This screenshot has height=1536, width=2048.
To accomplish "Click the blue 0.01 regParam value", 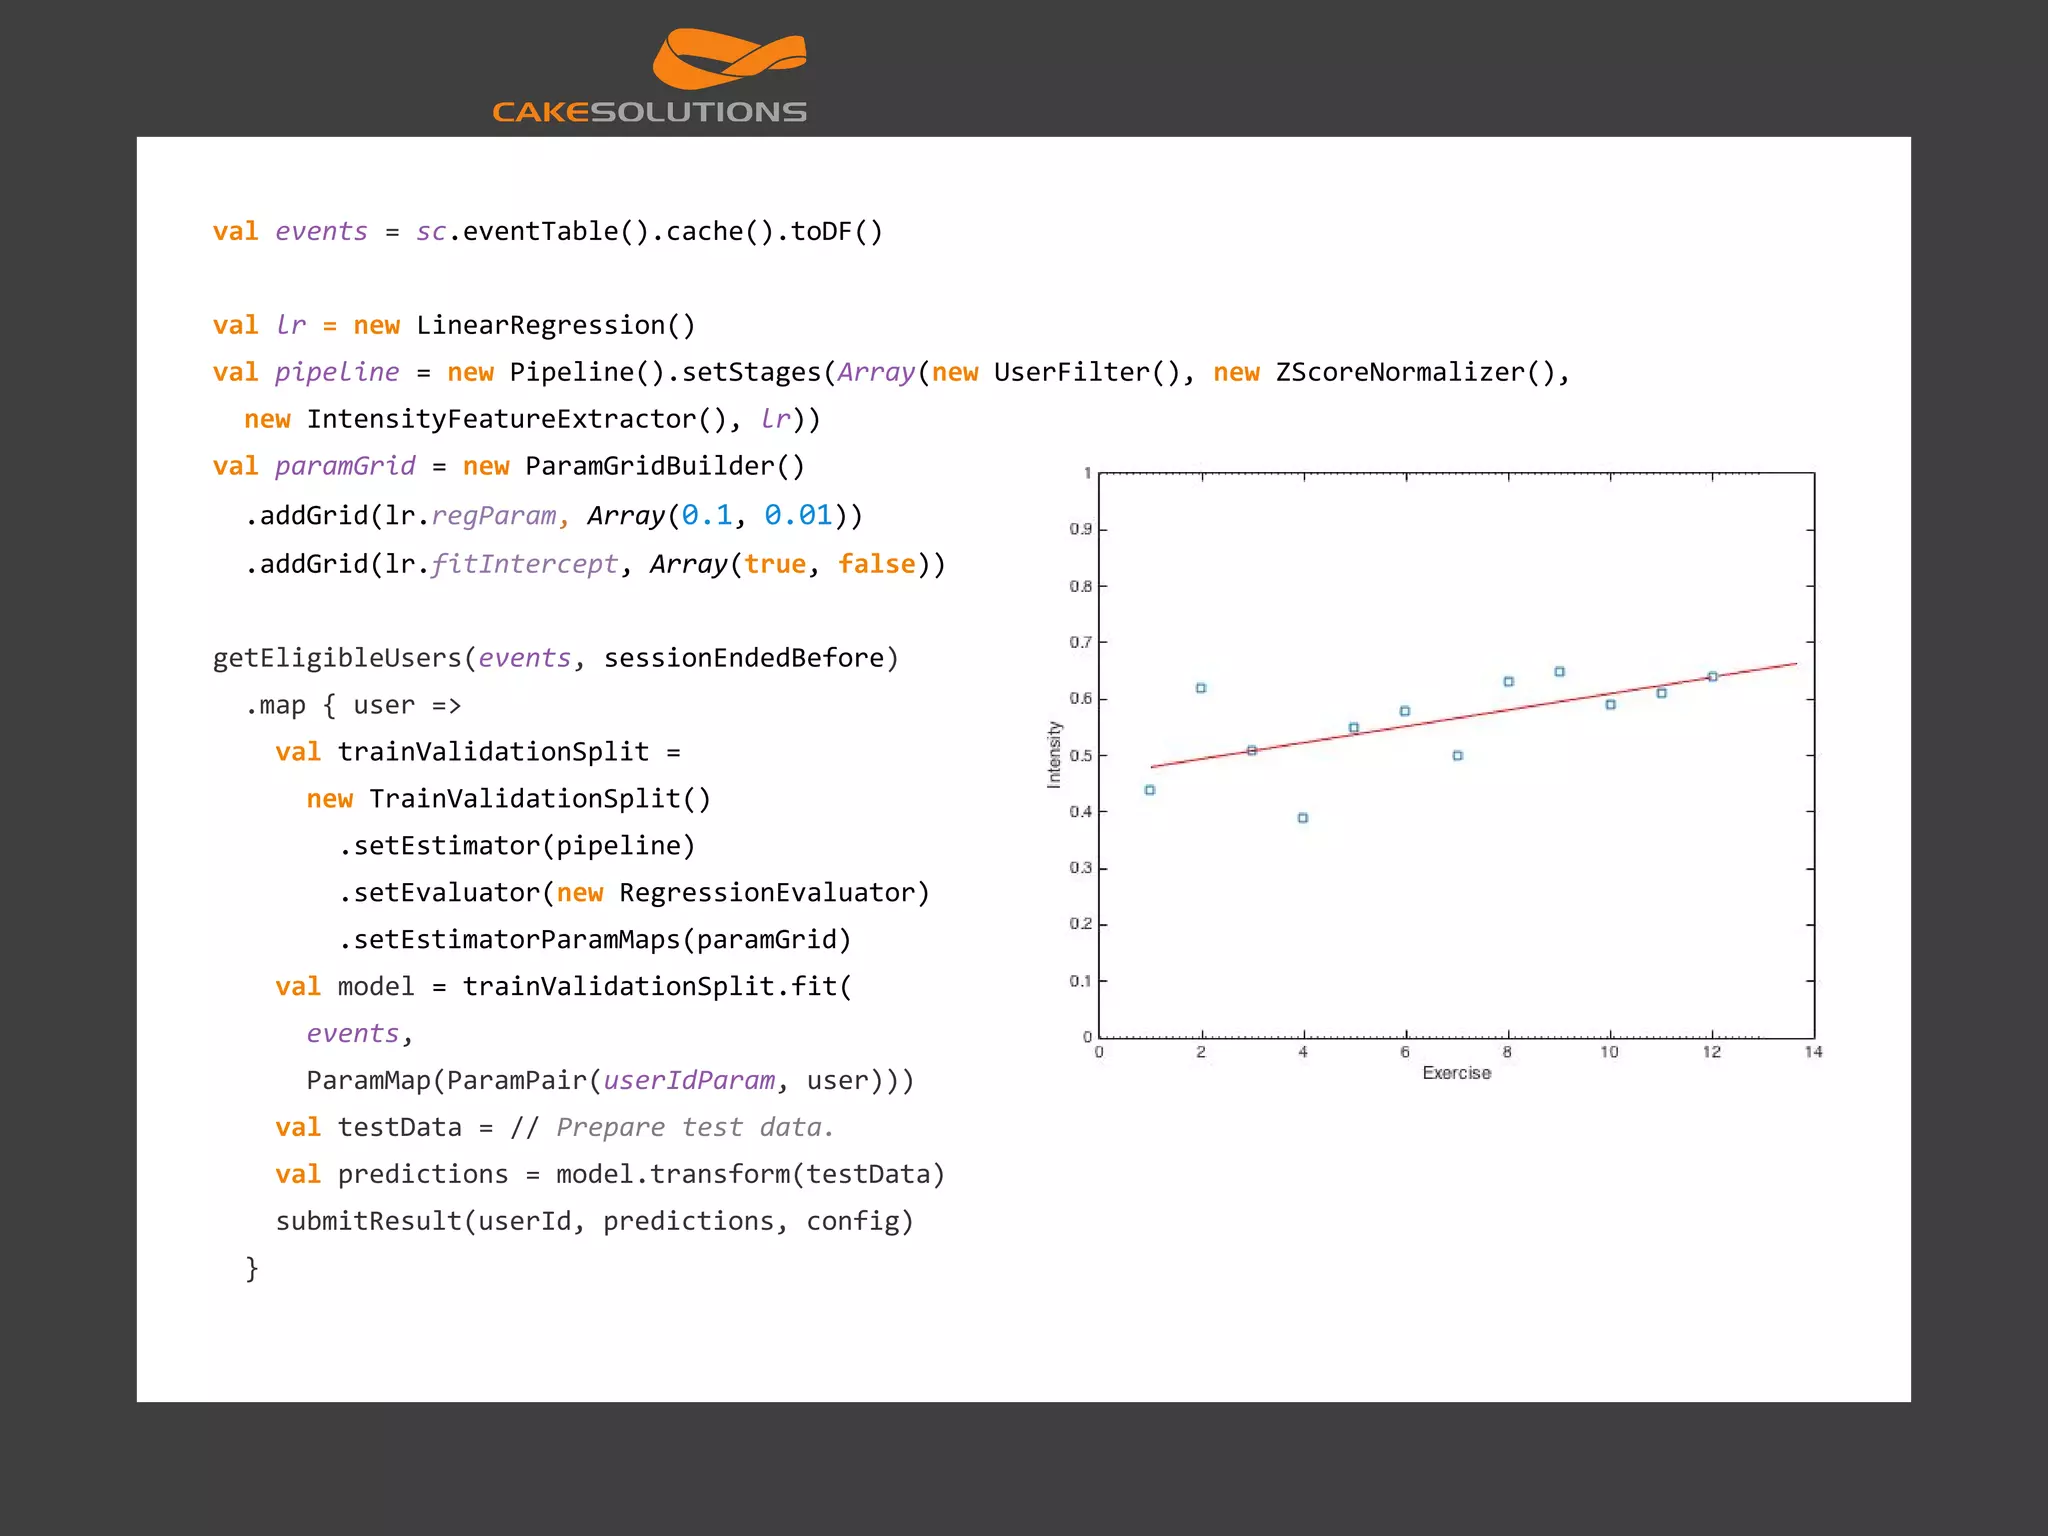I will pos(798,516).
